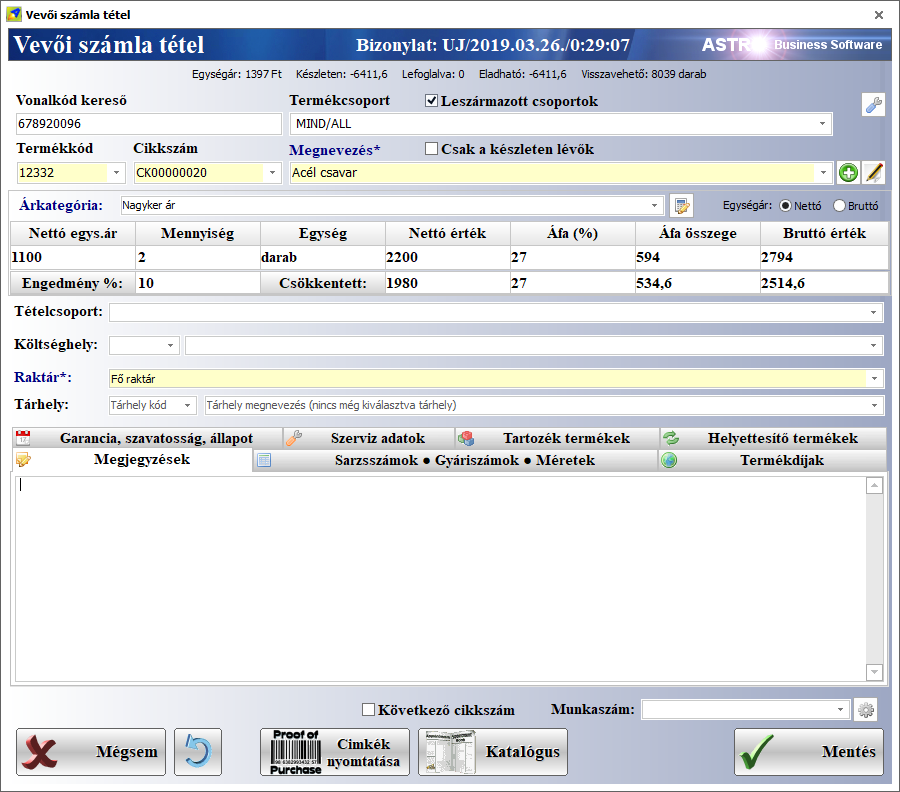This screenshot has height=792, width=900.
Task: Expand the Raktár Fő raktár dropdown
Action: click(x=874, y=379)
